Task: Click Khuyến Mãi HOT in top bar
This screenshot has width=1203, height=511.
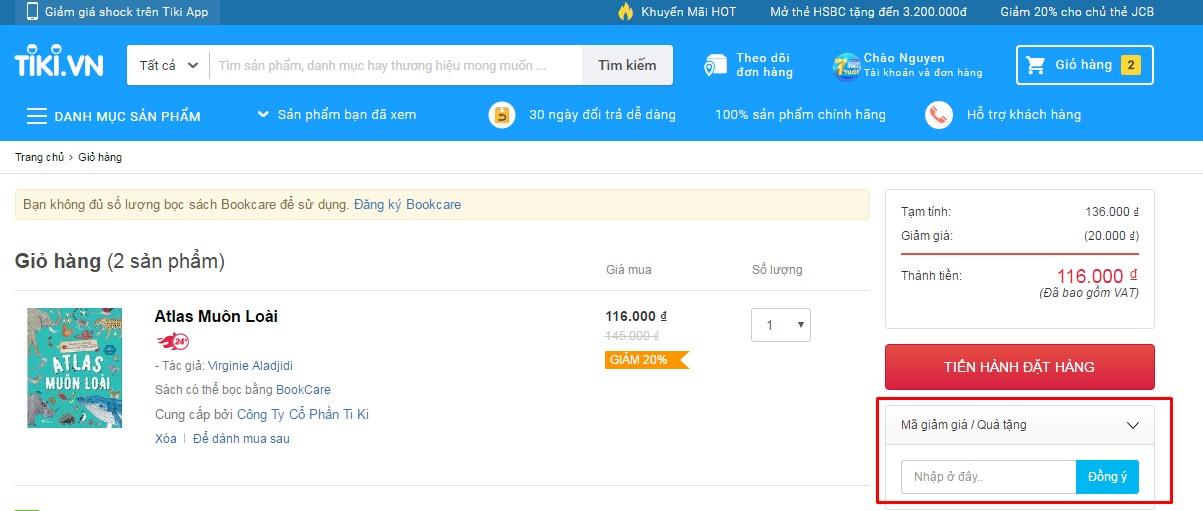Action: pyautogui.click(x=689, y=12)
